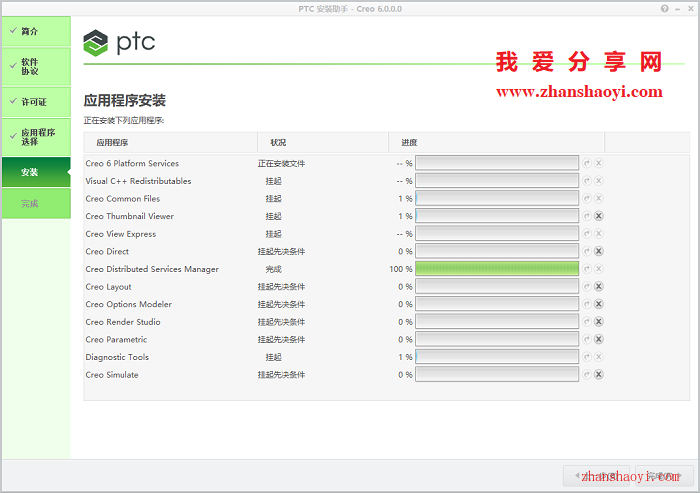
Task: Click retry icon for Diagnostic Tools
Action: [587, 357]
